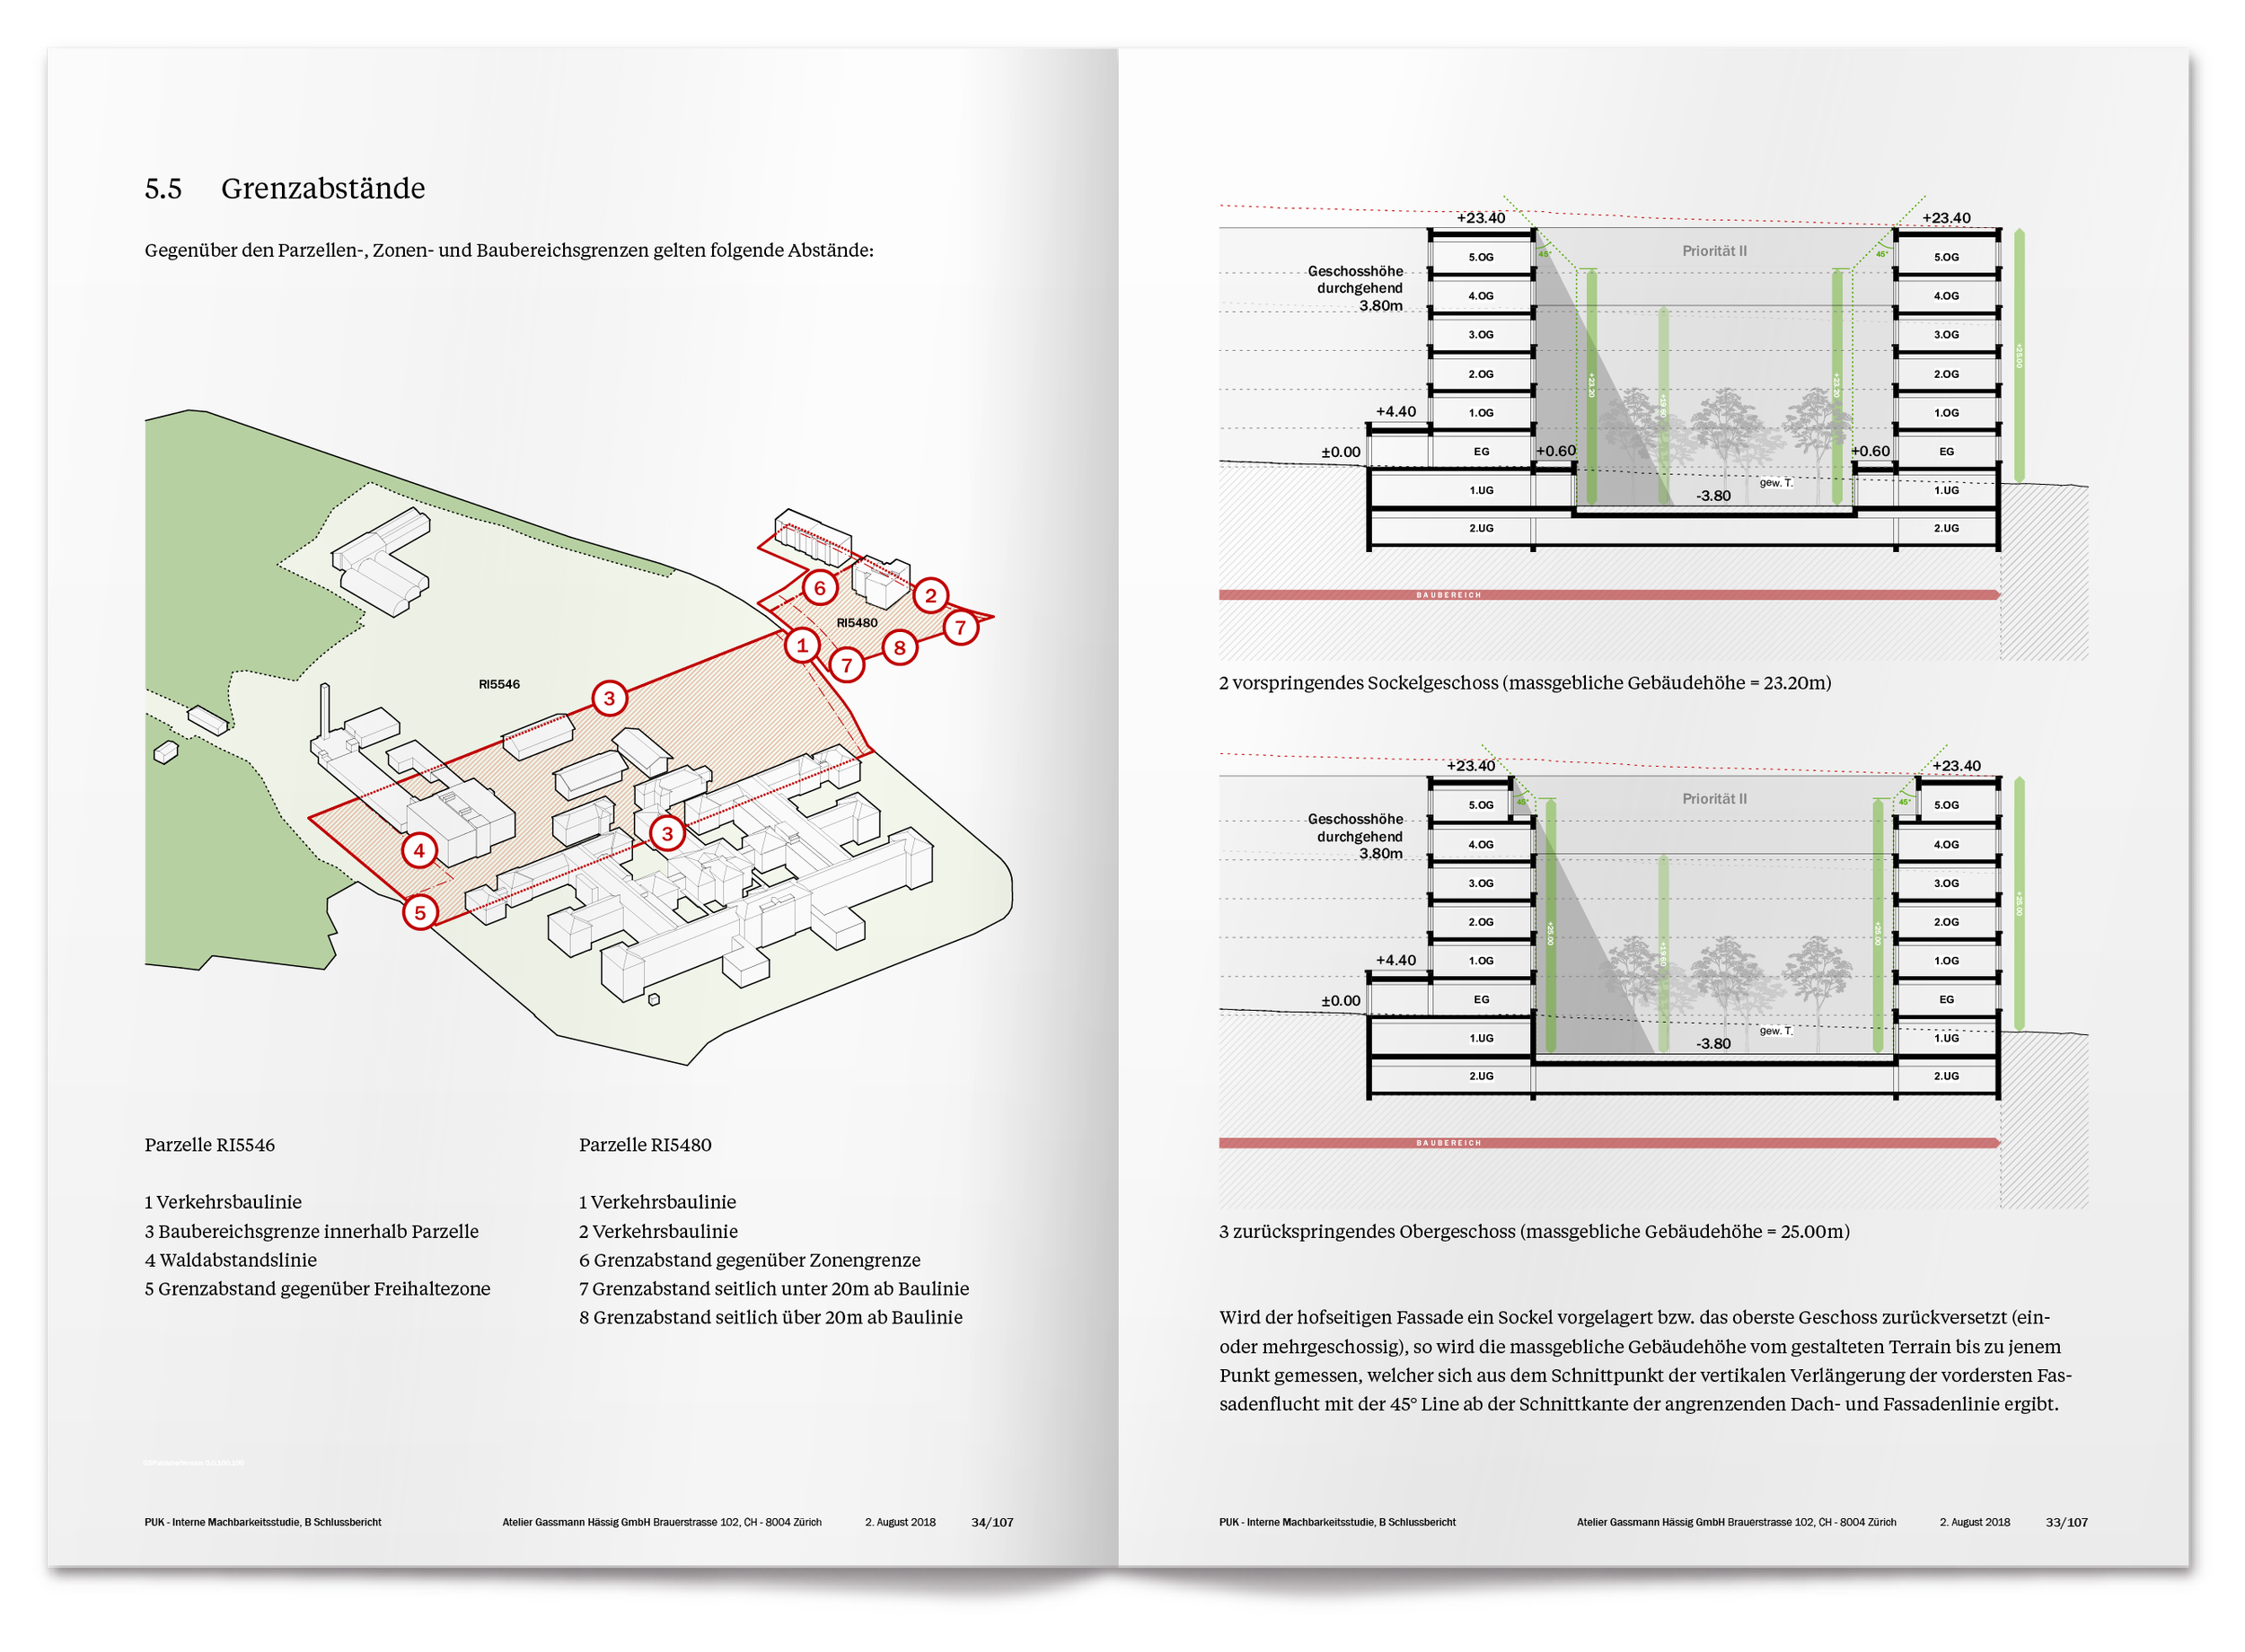
Task: Click 'Priorität II' label in the upper section
Action: point(1714,251)
